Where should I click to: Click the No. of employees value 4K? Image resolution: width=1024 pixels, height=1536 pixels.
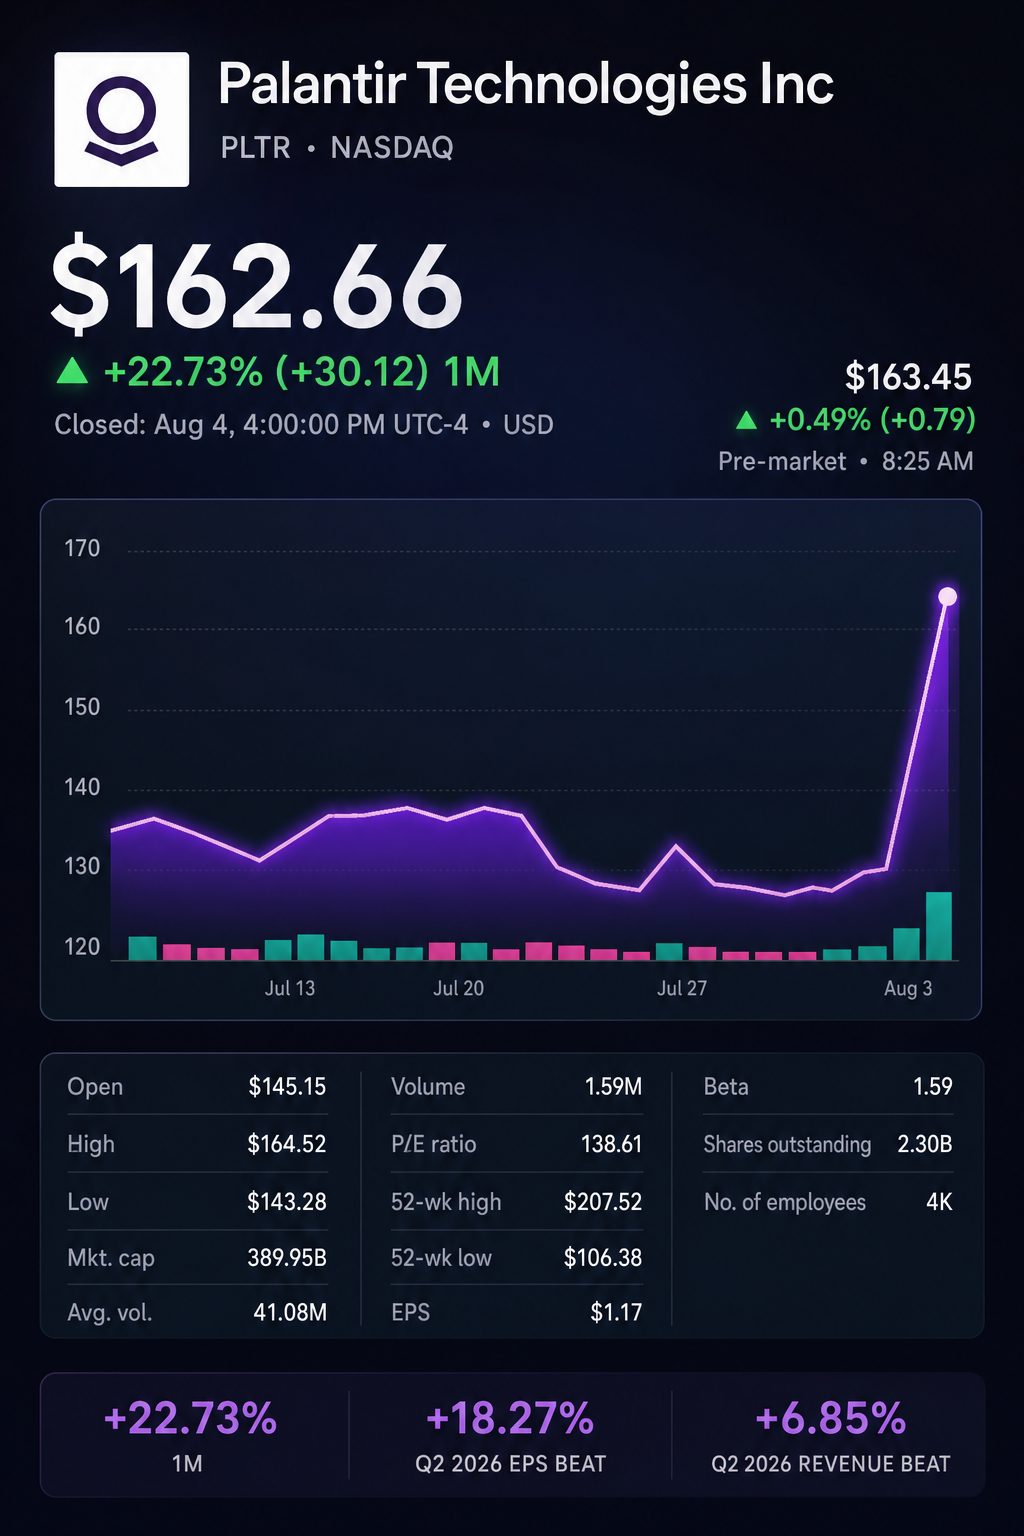[x=939, y=1202]
